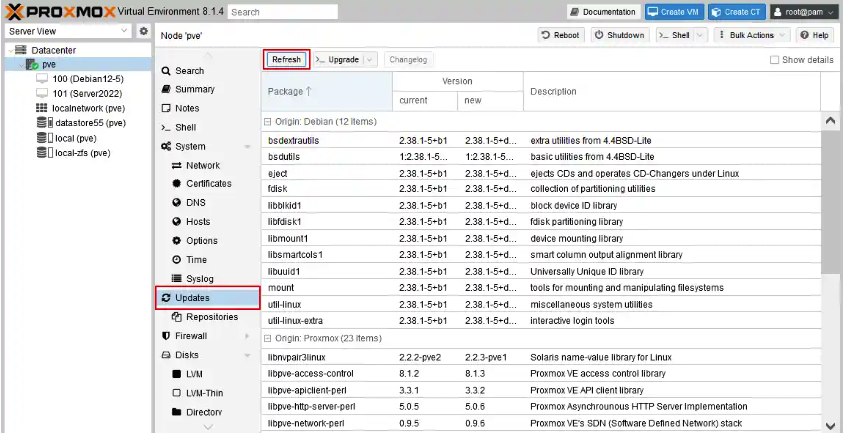This screenshot has height=438, width=849.
Task: Click the Upgrade button
Action: tap(338, 60)
